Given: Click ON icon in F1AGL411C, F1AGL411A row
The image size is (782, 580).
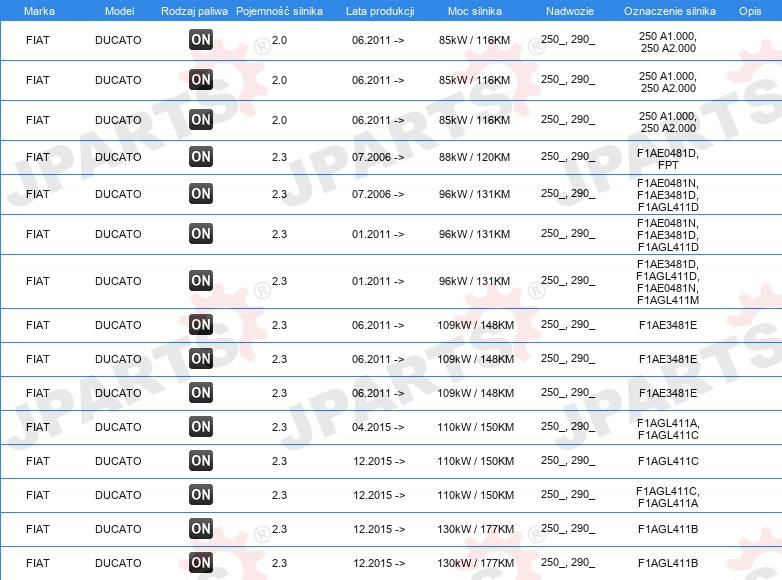Looking at the screenshot, I should [201, 494].
